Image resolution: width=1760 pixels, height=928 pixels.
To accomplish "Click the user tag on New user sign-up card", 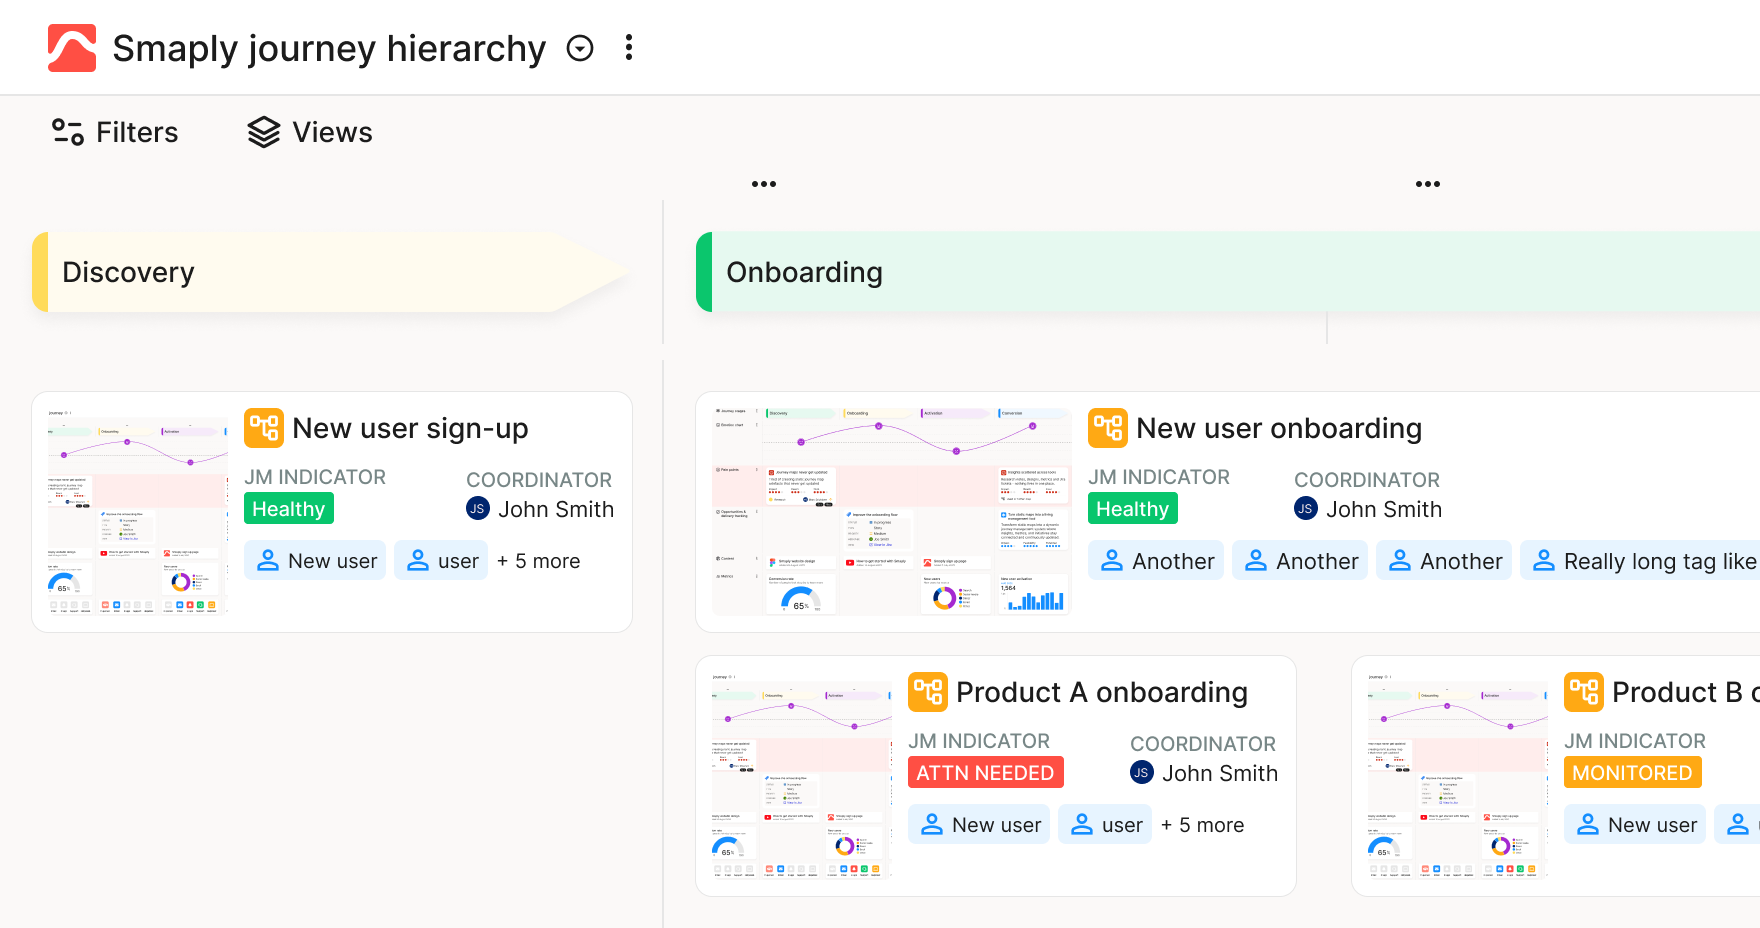I will pos(441,561).
